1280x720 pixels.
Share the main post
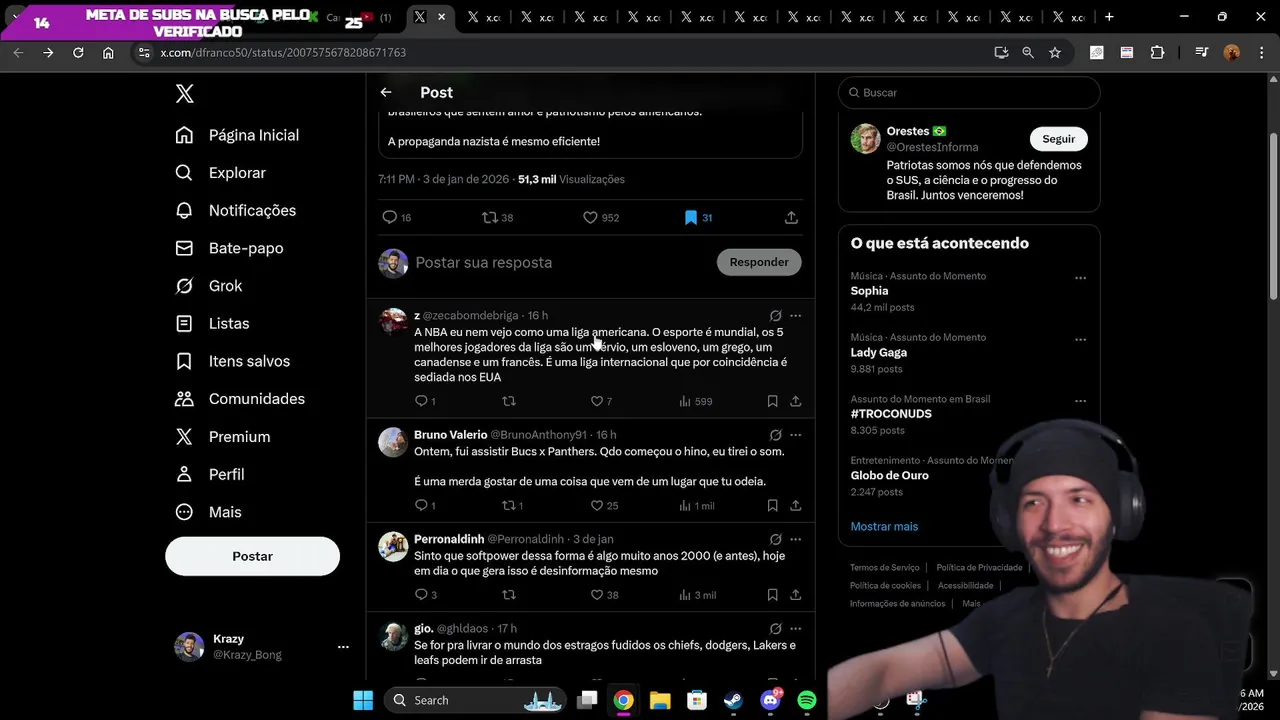pos(791,217)
